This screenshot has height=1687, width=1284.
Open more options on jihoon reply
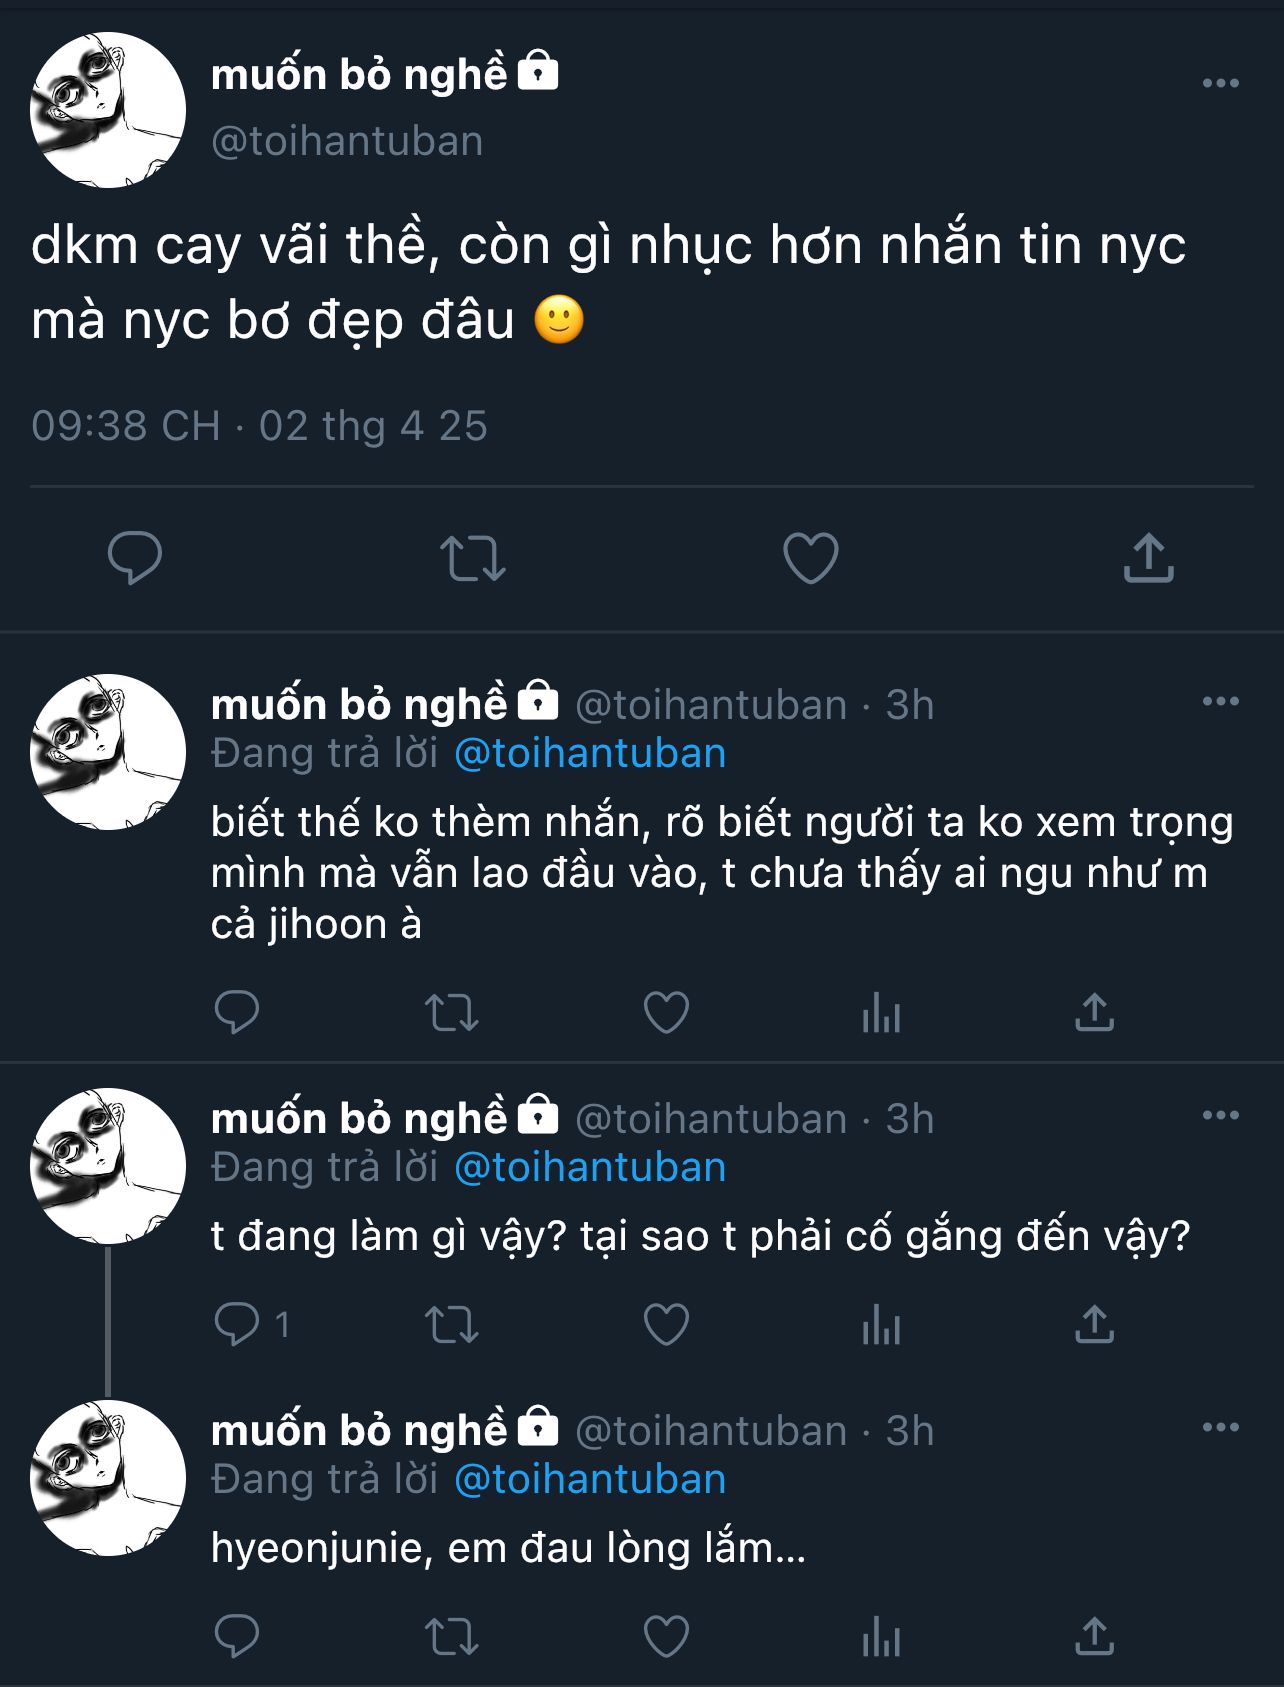point(1220,701)
